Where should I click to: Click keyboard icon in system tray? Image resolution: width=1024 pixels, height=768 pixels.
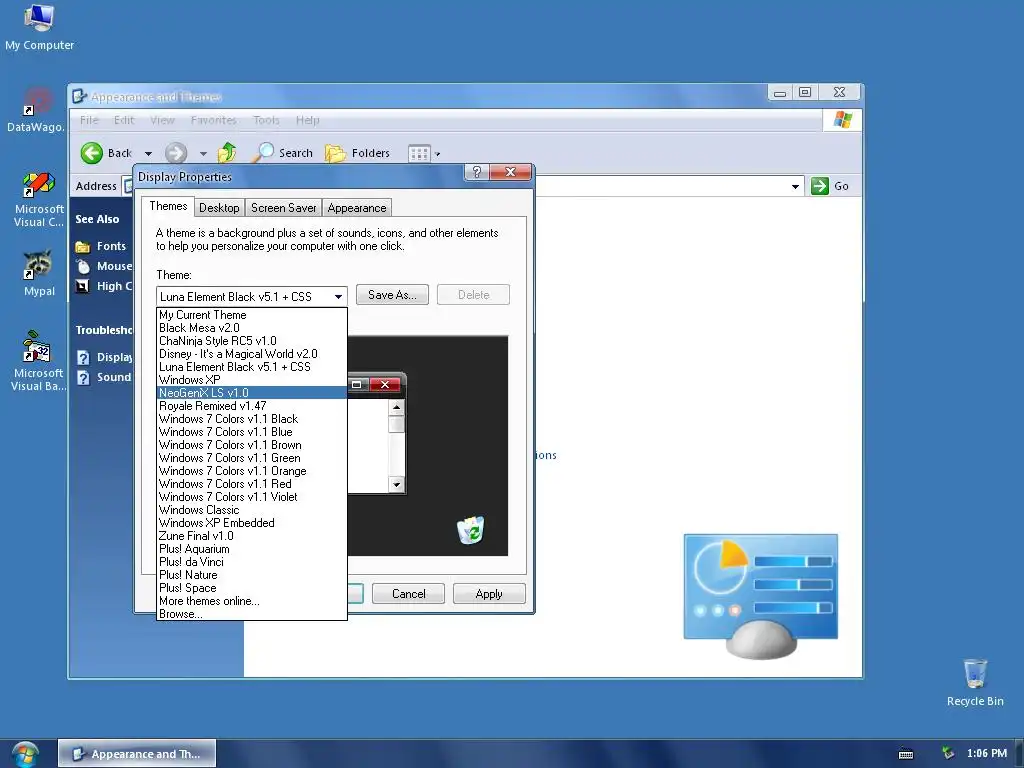906,754
